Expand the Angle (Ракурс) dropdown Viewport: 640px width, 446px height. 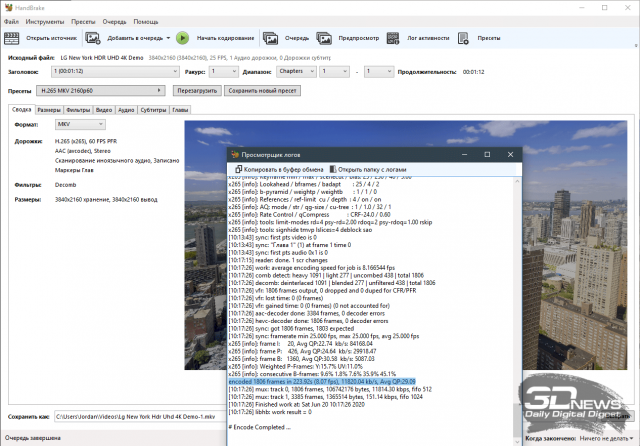click(x=223, y=72)
